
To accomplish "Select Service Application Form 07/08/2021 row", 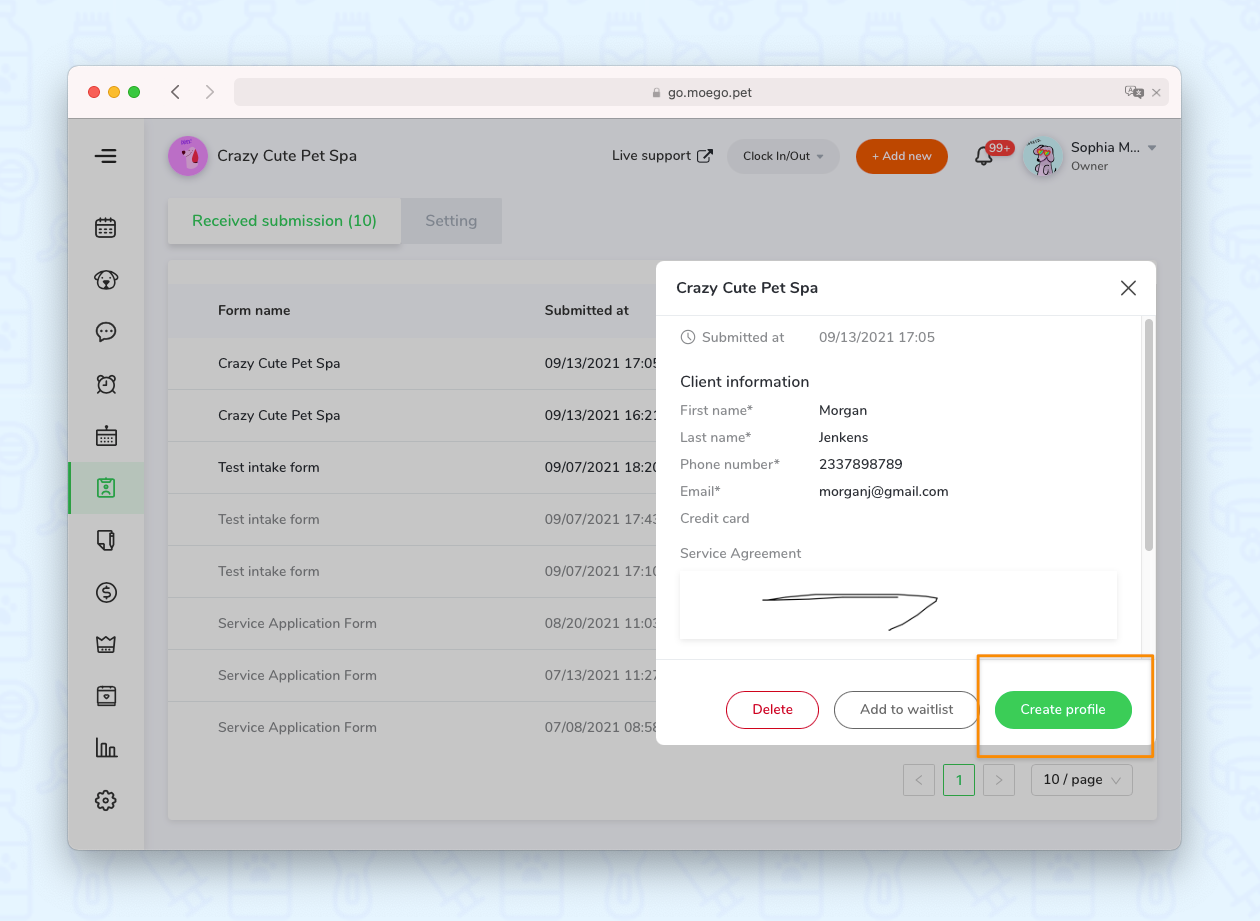I will pyautogui.click(x=412, y=728).
